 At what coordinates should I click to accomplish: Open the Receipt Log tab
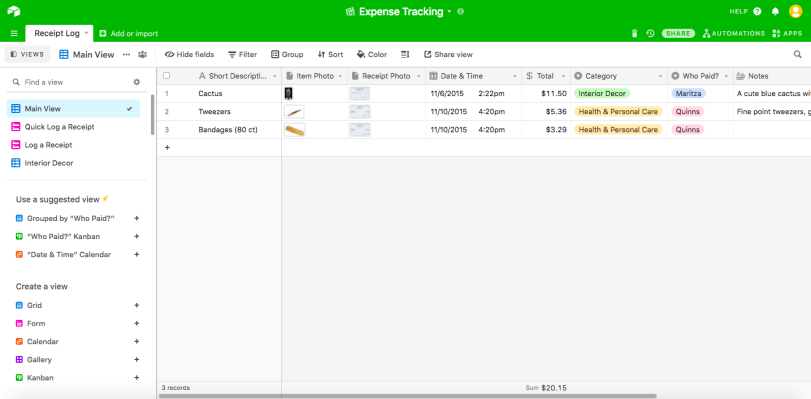tap(57, 34)
